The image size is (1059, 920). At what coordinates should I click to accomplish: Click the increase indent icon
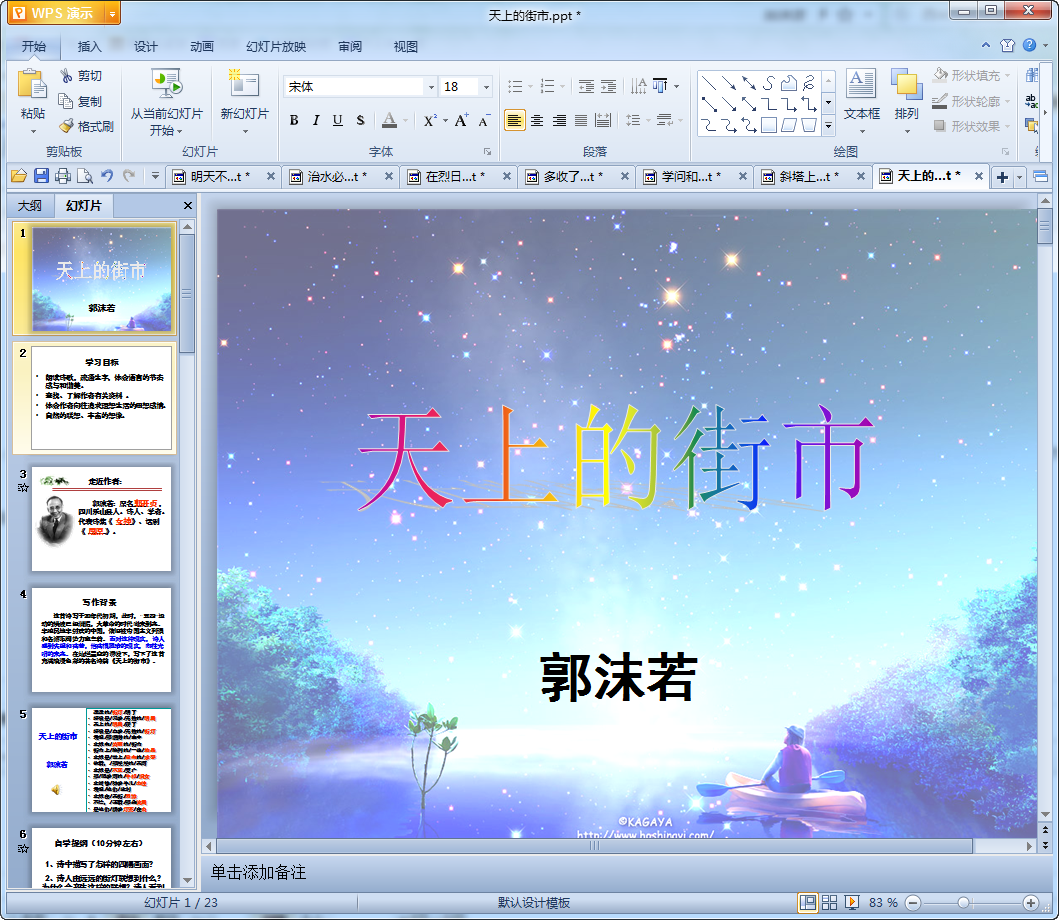coord(609,86)
